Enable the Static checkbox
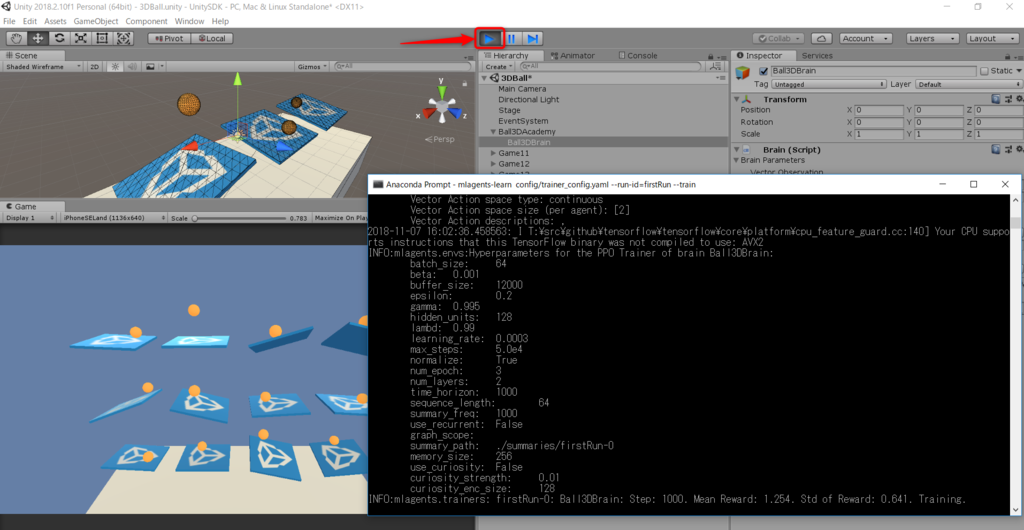1024x530 pixels. pyautogui.click(x=984, y=71)
